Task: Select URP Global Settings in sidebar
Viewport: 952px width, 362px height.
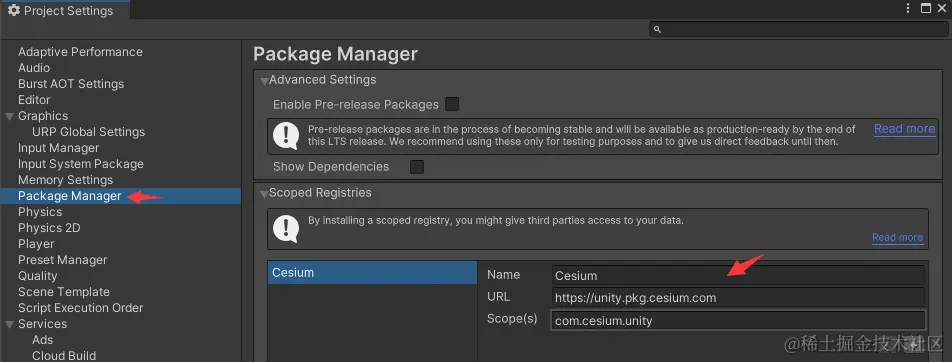Action: tap(89, 132)
